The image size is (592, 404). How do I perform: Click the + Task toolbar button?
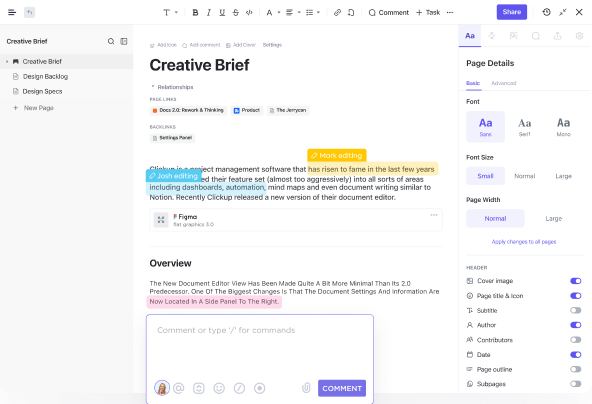tap(428, 12)
